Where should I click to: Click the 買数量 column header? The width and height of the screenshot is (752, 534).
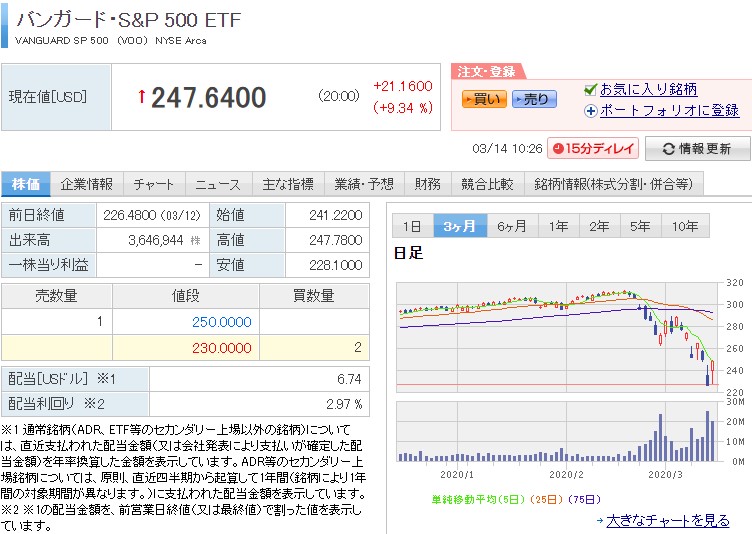tap(314, 296)
